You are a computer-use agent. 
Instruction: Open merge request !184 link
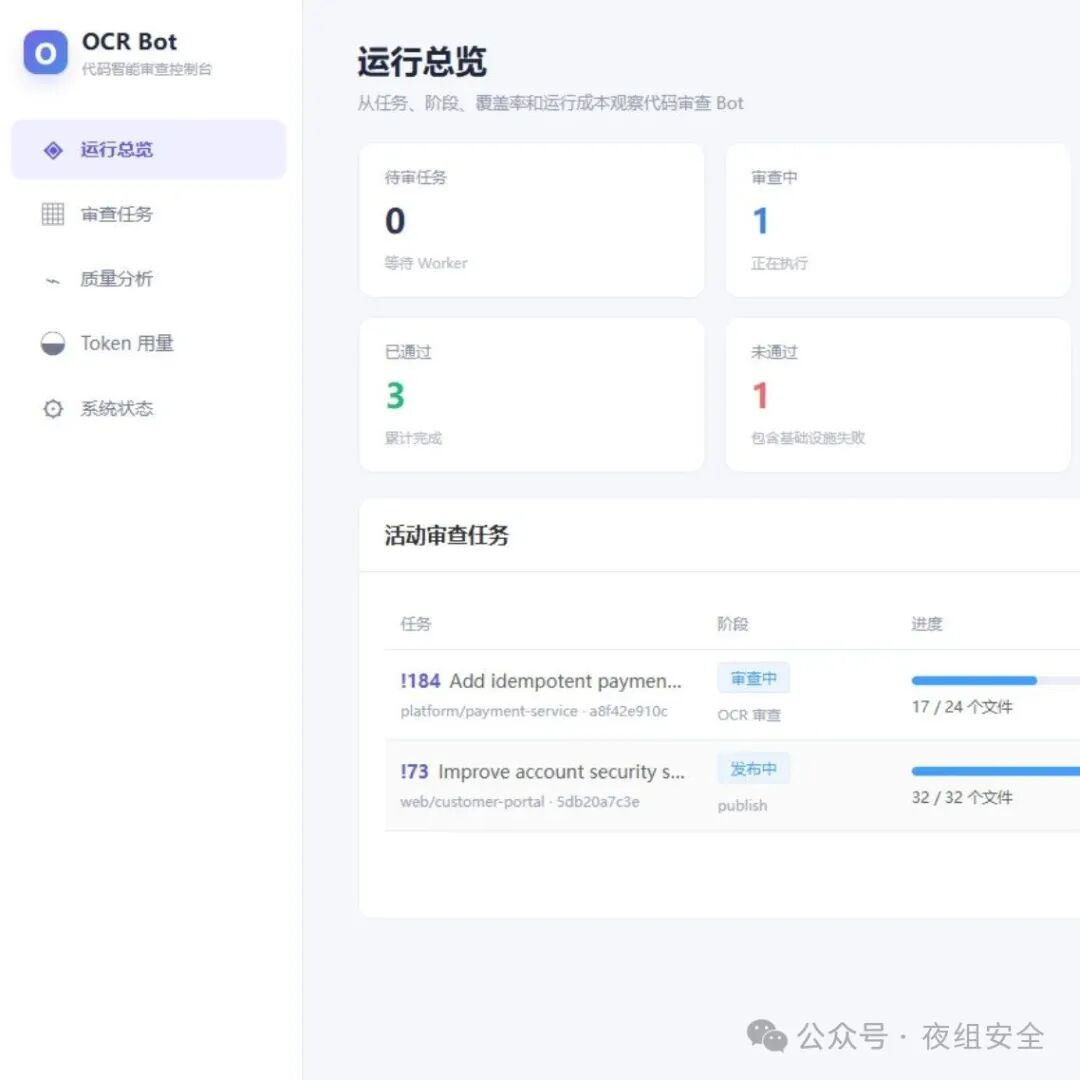pyautogui.click(x=420, y=681)
